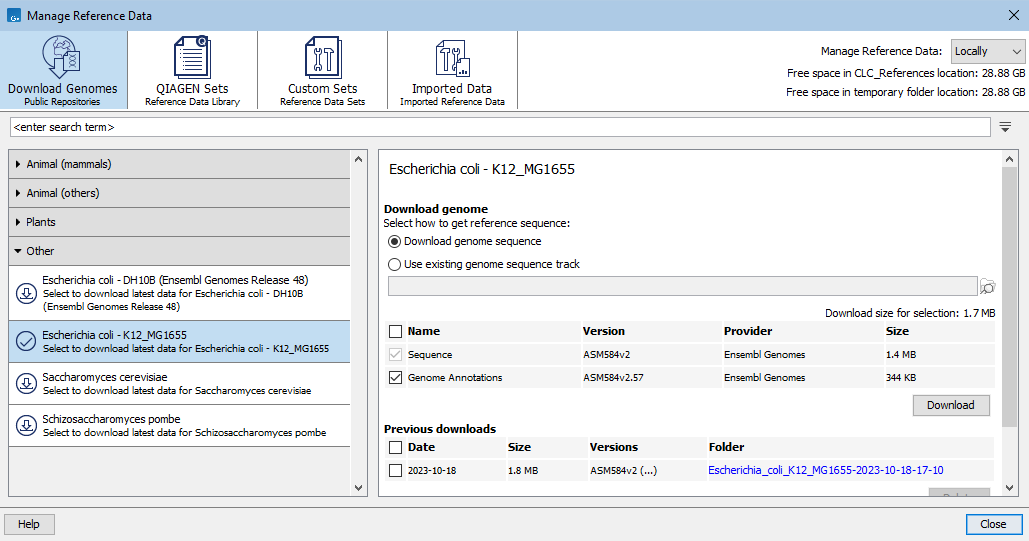Open the Download Genomes section icon
Viewport: 1029px width, 541px height.
(63, 60)
